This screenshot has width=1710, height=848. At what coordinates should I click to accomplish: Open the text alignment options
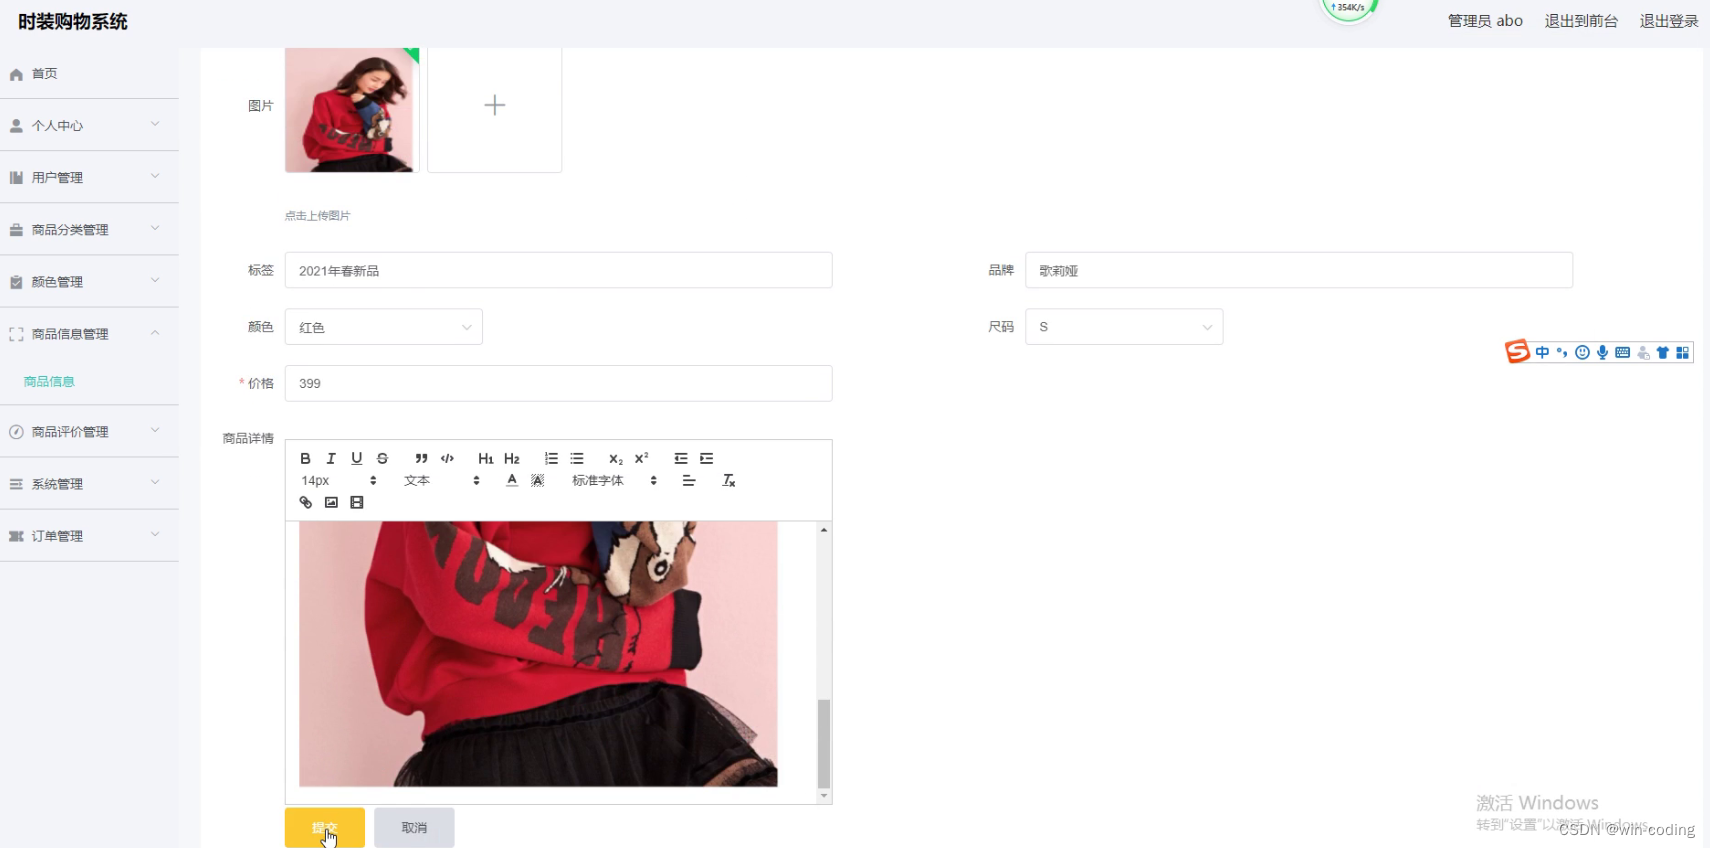pyautogui.click(x=689, y=480)
